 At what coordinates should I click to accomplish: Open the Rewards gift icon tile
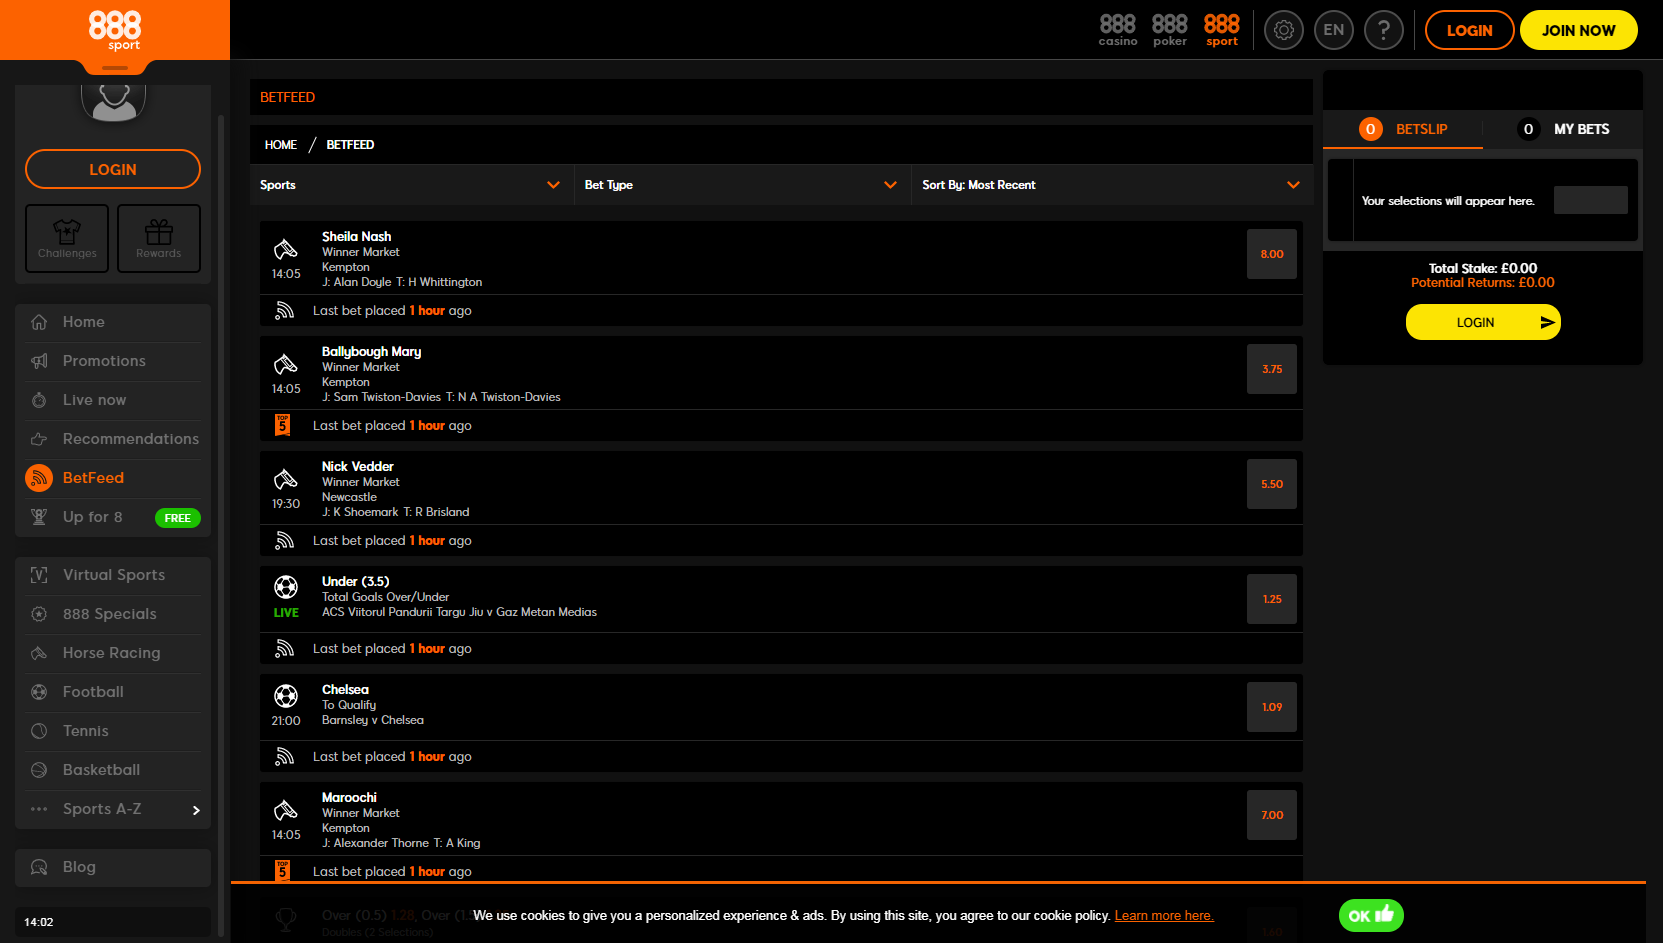coord(159,238)
